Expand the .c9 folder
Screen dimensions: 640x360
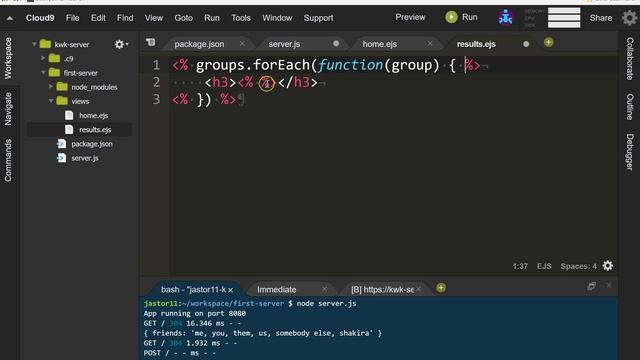(x=43, y=58)
